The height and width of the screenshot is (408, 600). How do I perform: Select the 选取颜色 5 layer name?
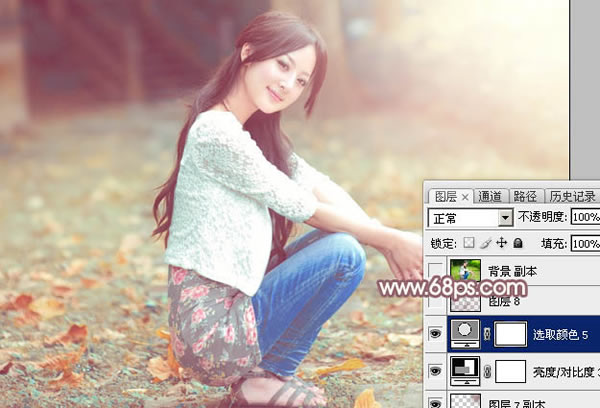(x=561, y=335)
